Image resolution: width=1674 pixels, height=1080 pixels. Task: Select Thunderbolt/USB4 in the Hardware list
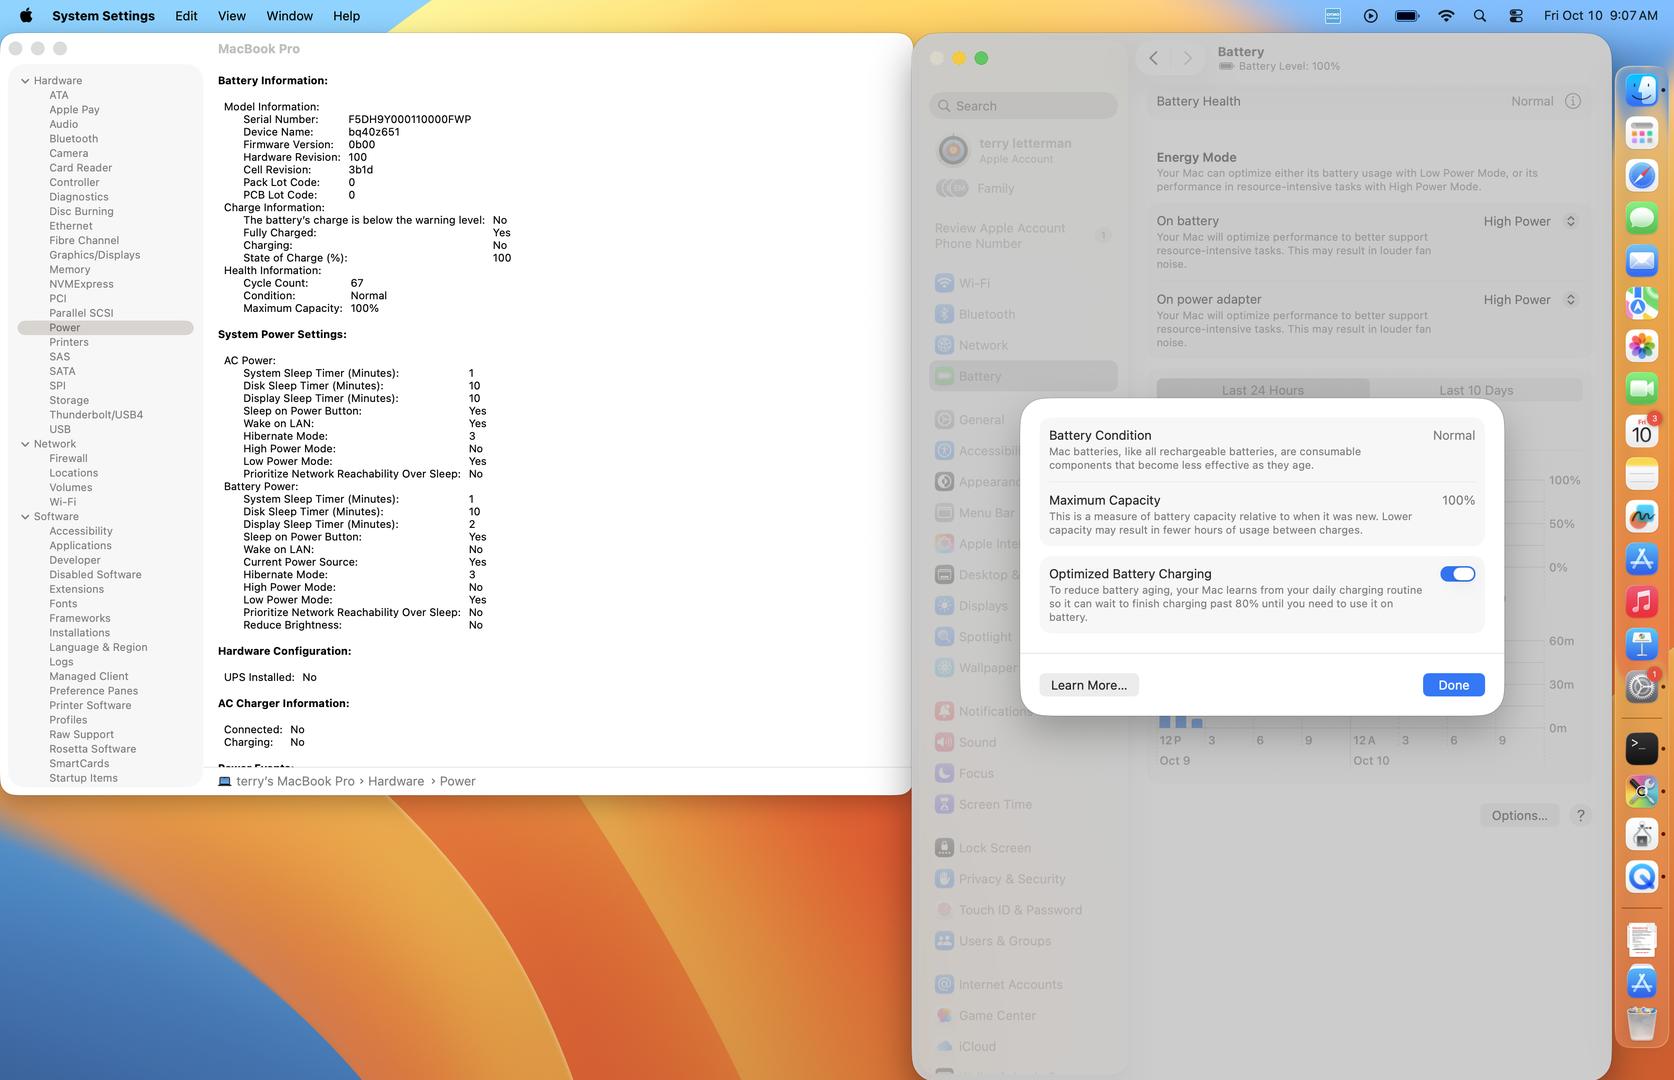point(96,415)
